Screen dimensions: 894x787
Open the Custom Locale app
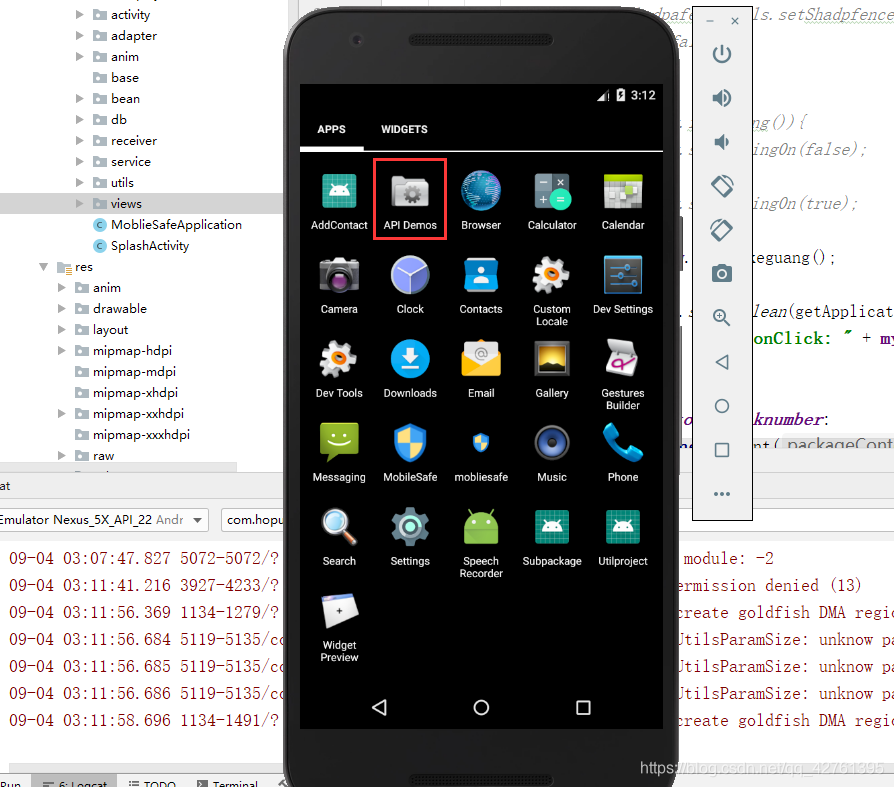[552, 291]
